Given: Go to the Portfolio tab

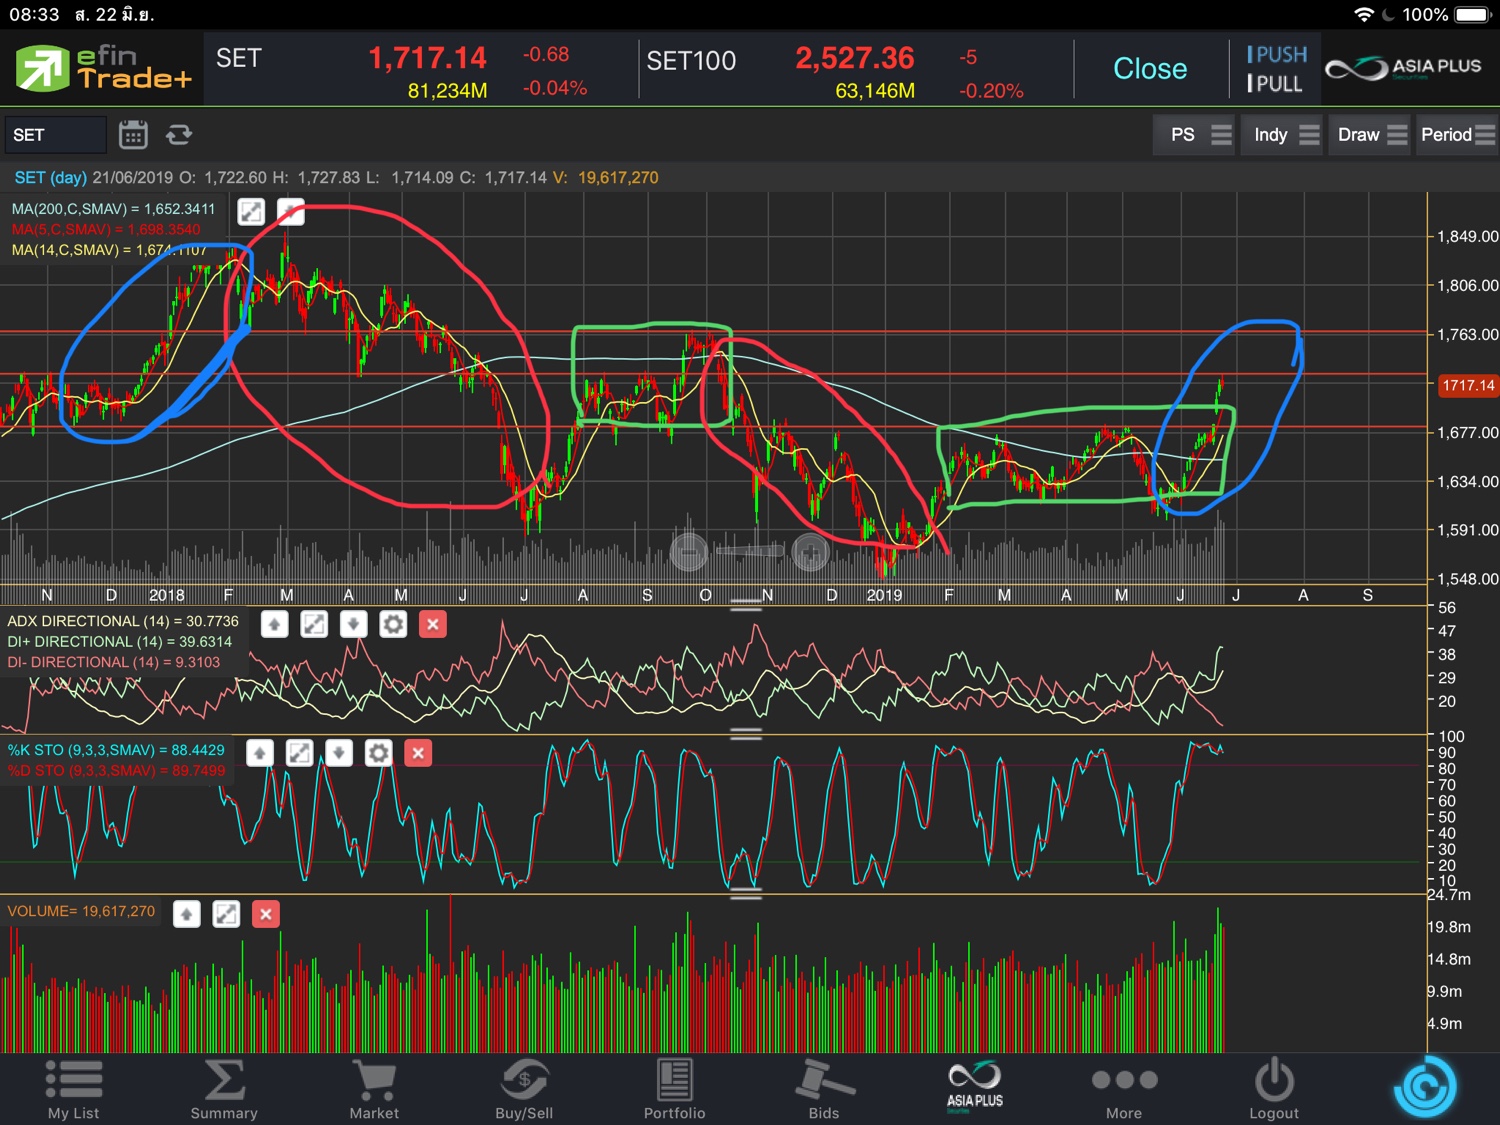Looking at the screenshot, I should pyautogui.click(x=674, y=1089).
